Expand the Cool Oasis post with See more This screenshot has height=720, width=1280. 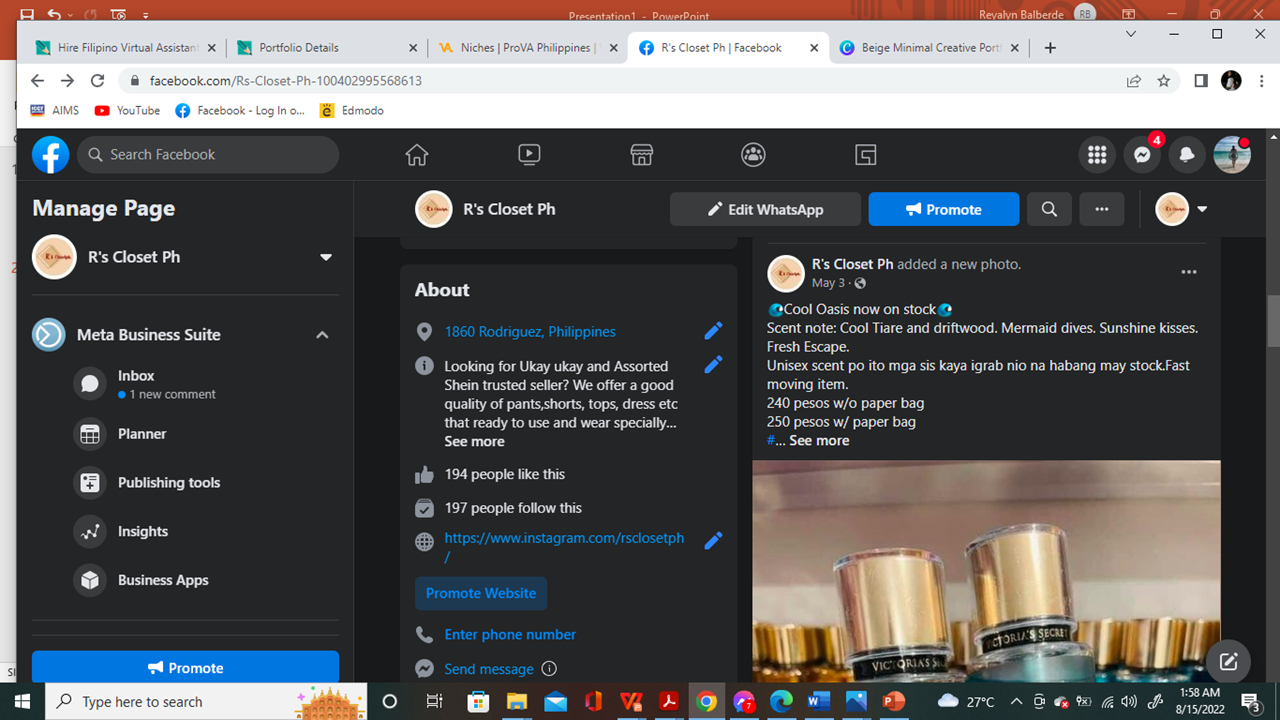pos(819,440)
